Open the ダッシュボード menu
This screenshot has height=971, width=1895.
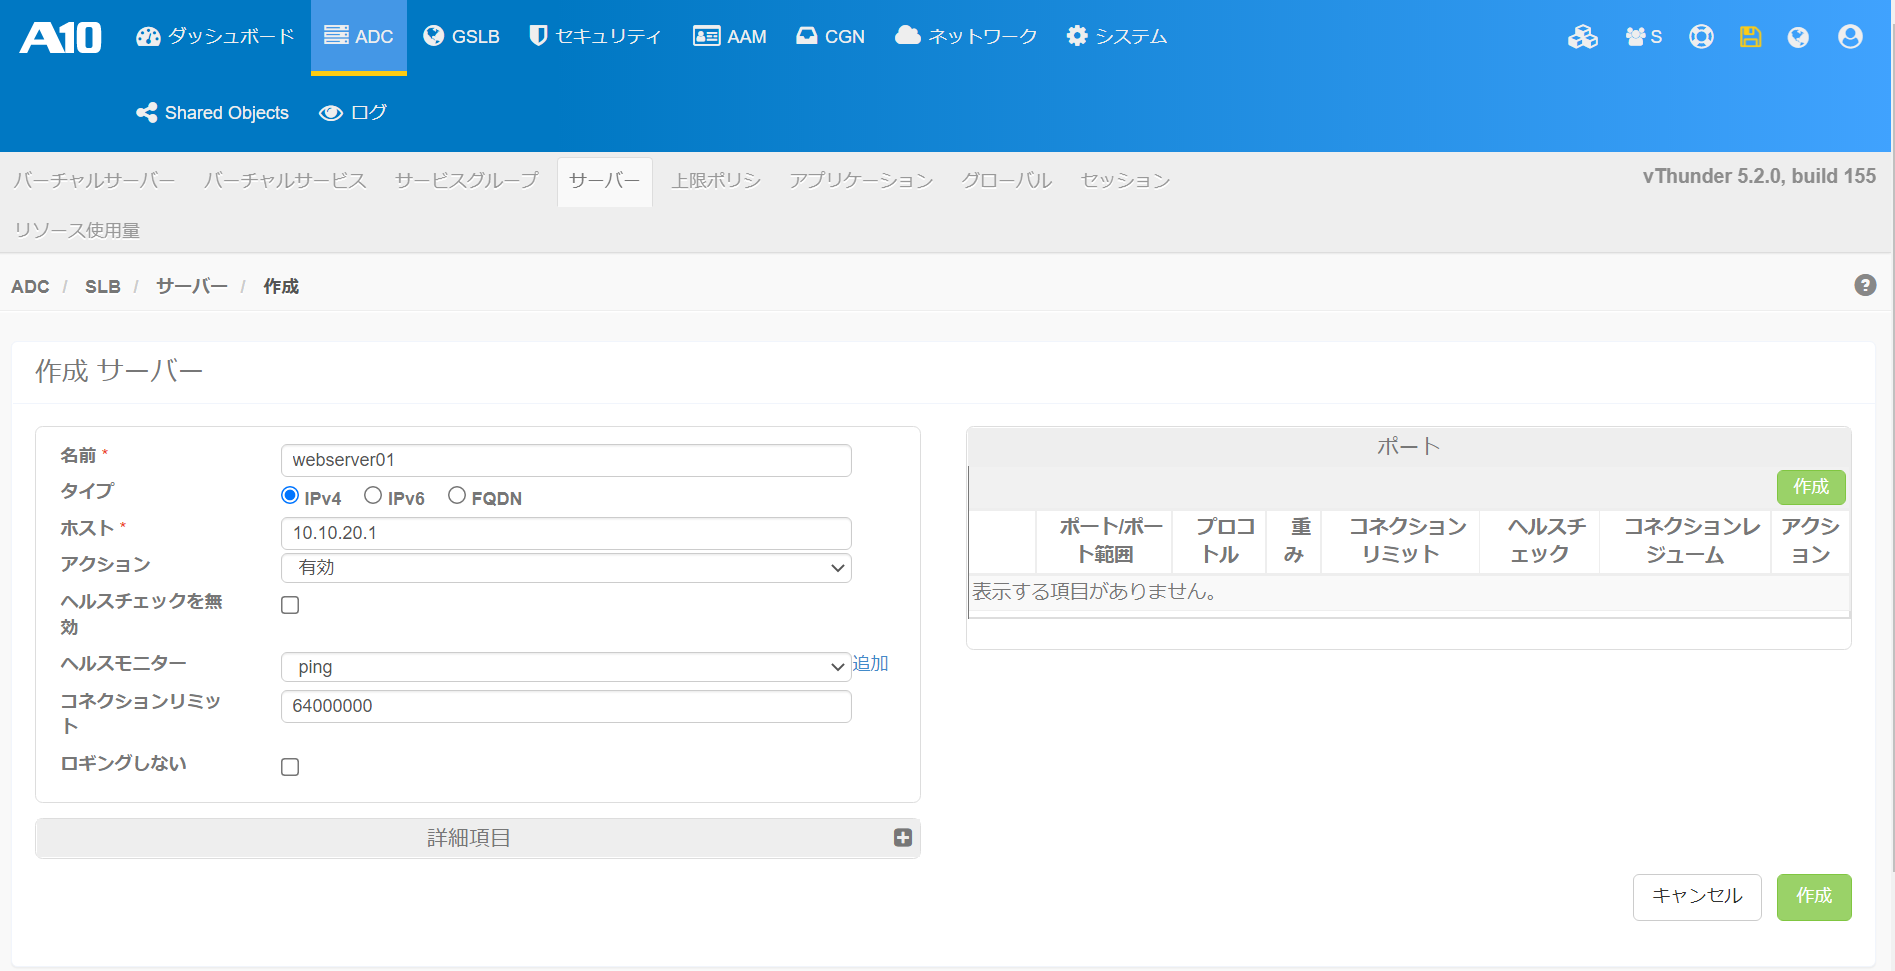pyautogui.click(x=215, y=37)
